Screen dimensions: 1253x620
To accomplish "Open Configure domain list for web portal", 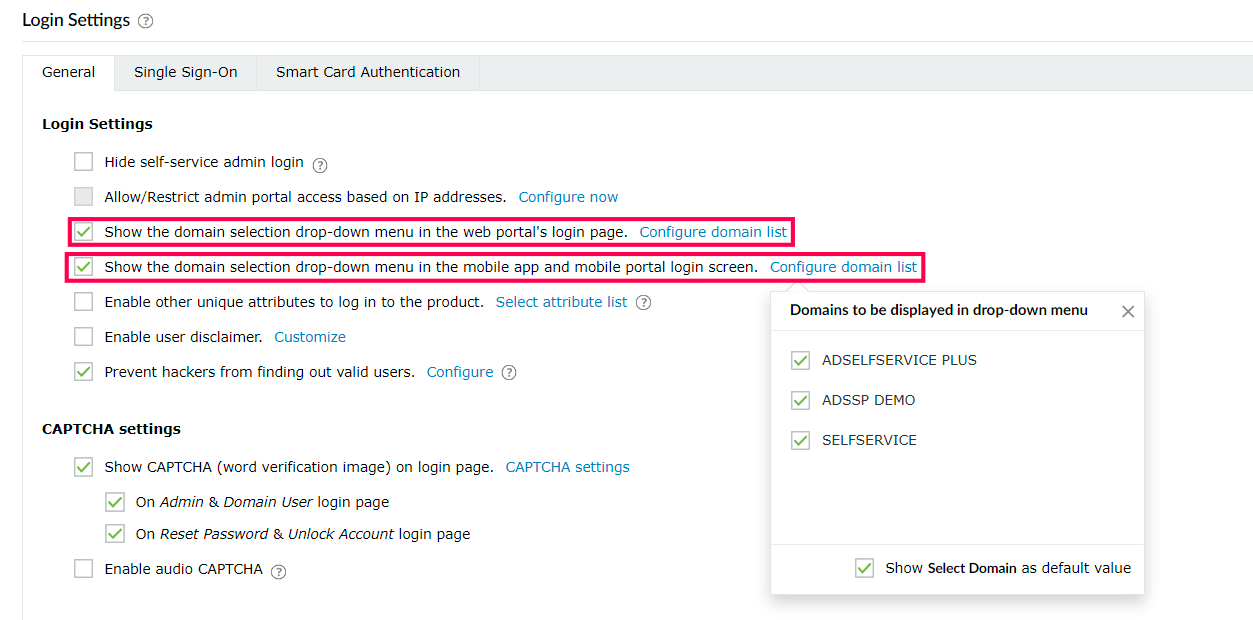I will pyautogui.click(x=713, y=232).
